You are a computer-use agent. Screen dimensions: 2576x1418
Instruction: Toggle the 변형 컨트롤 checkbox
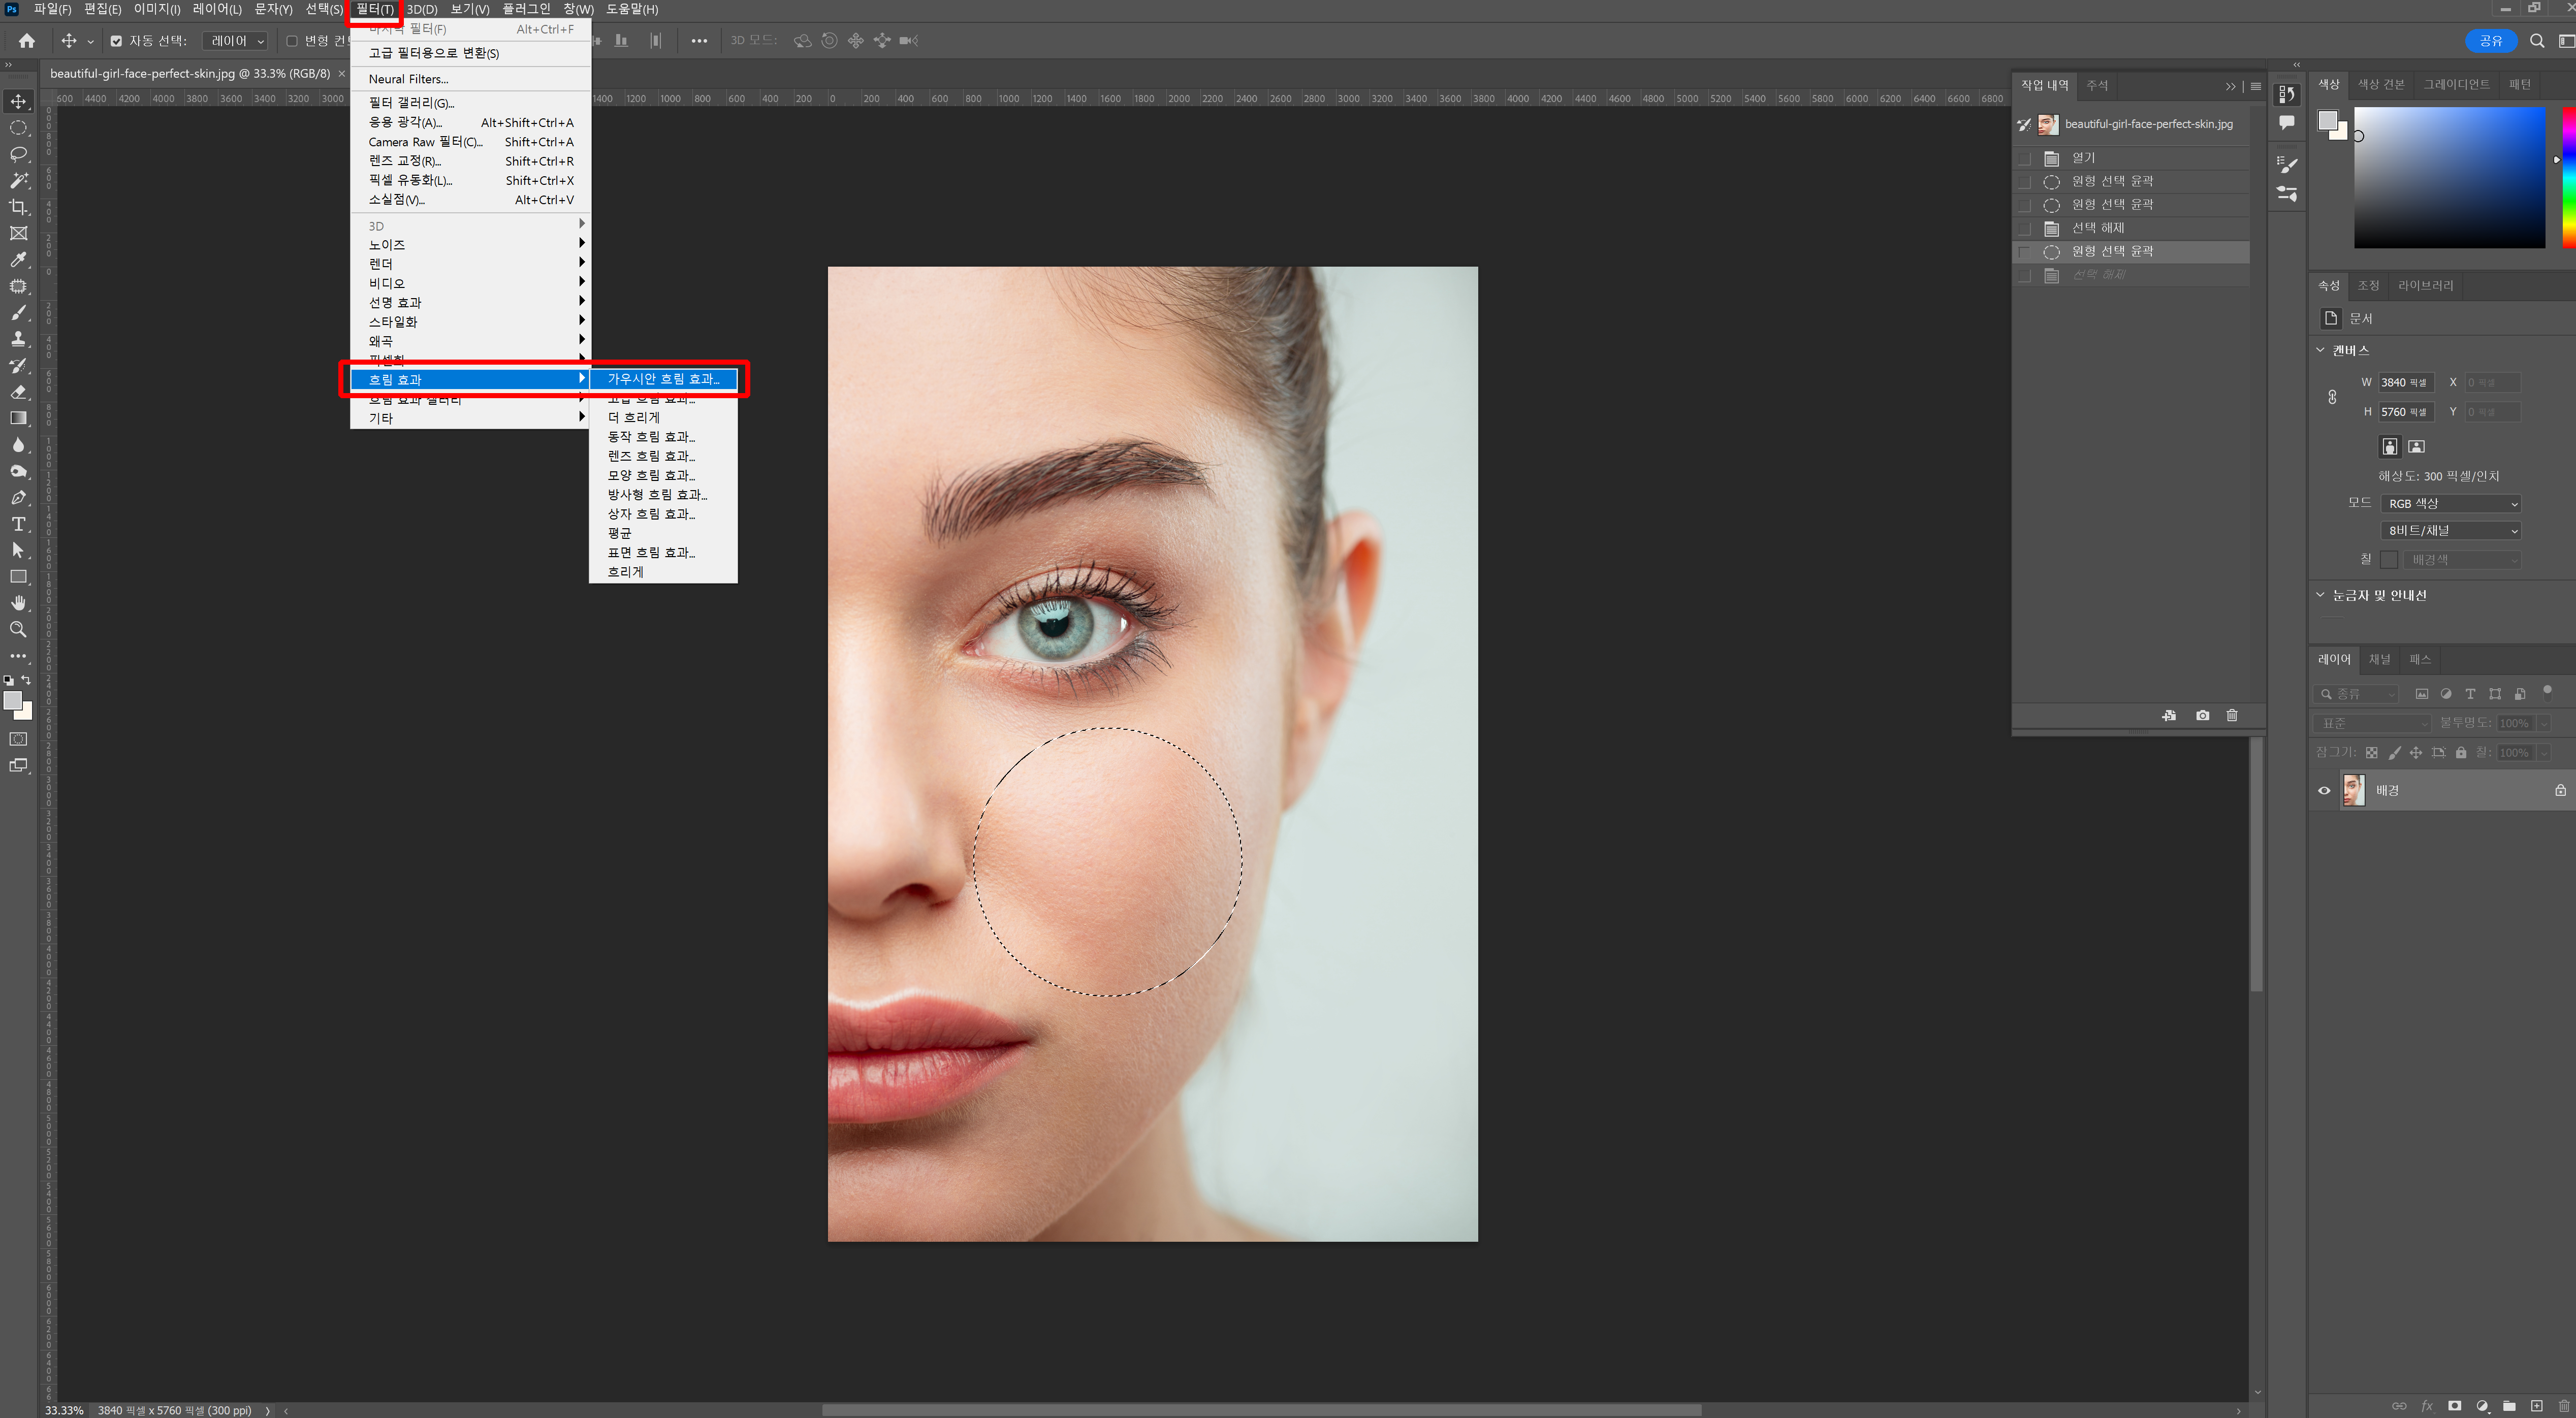click(x=292, y=41)
